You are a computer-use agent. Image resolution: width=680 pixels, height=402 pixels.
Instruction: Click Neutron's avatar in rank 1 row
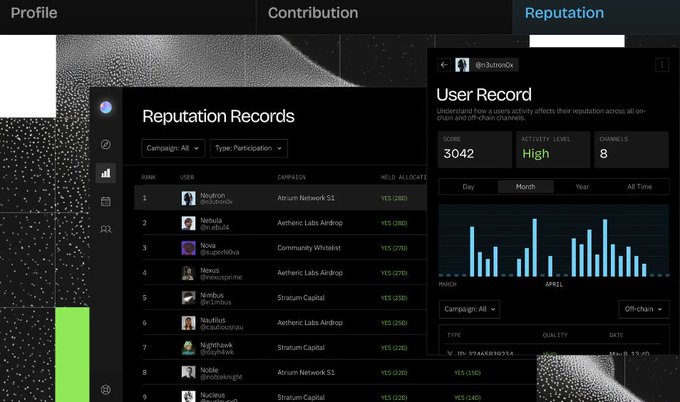pyautogui.click(x=188, y=198)
